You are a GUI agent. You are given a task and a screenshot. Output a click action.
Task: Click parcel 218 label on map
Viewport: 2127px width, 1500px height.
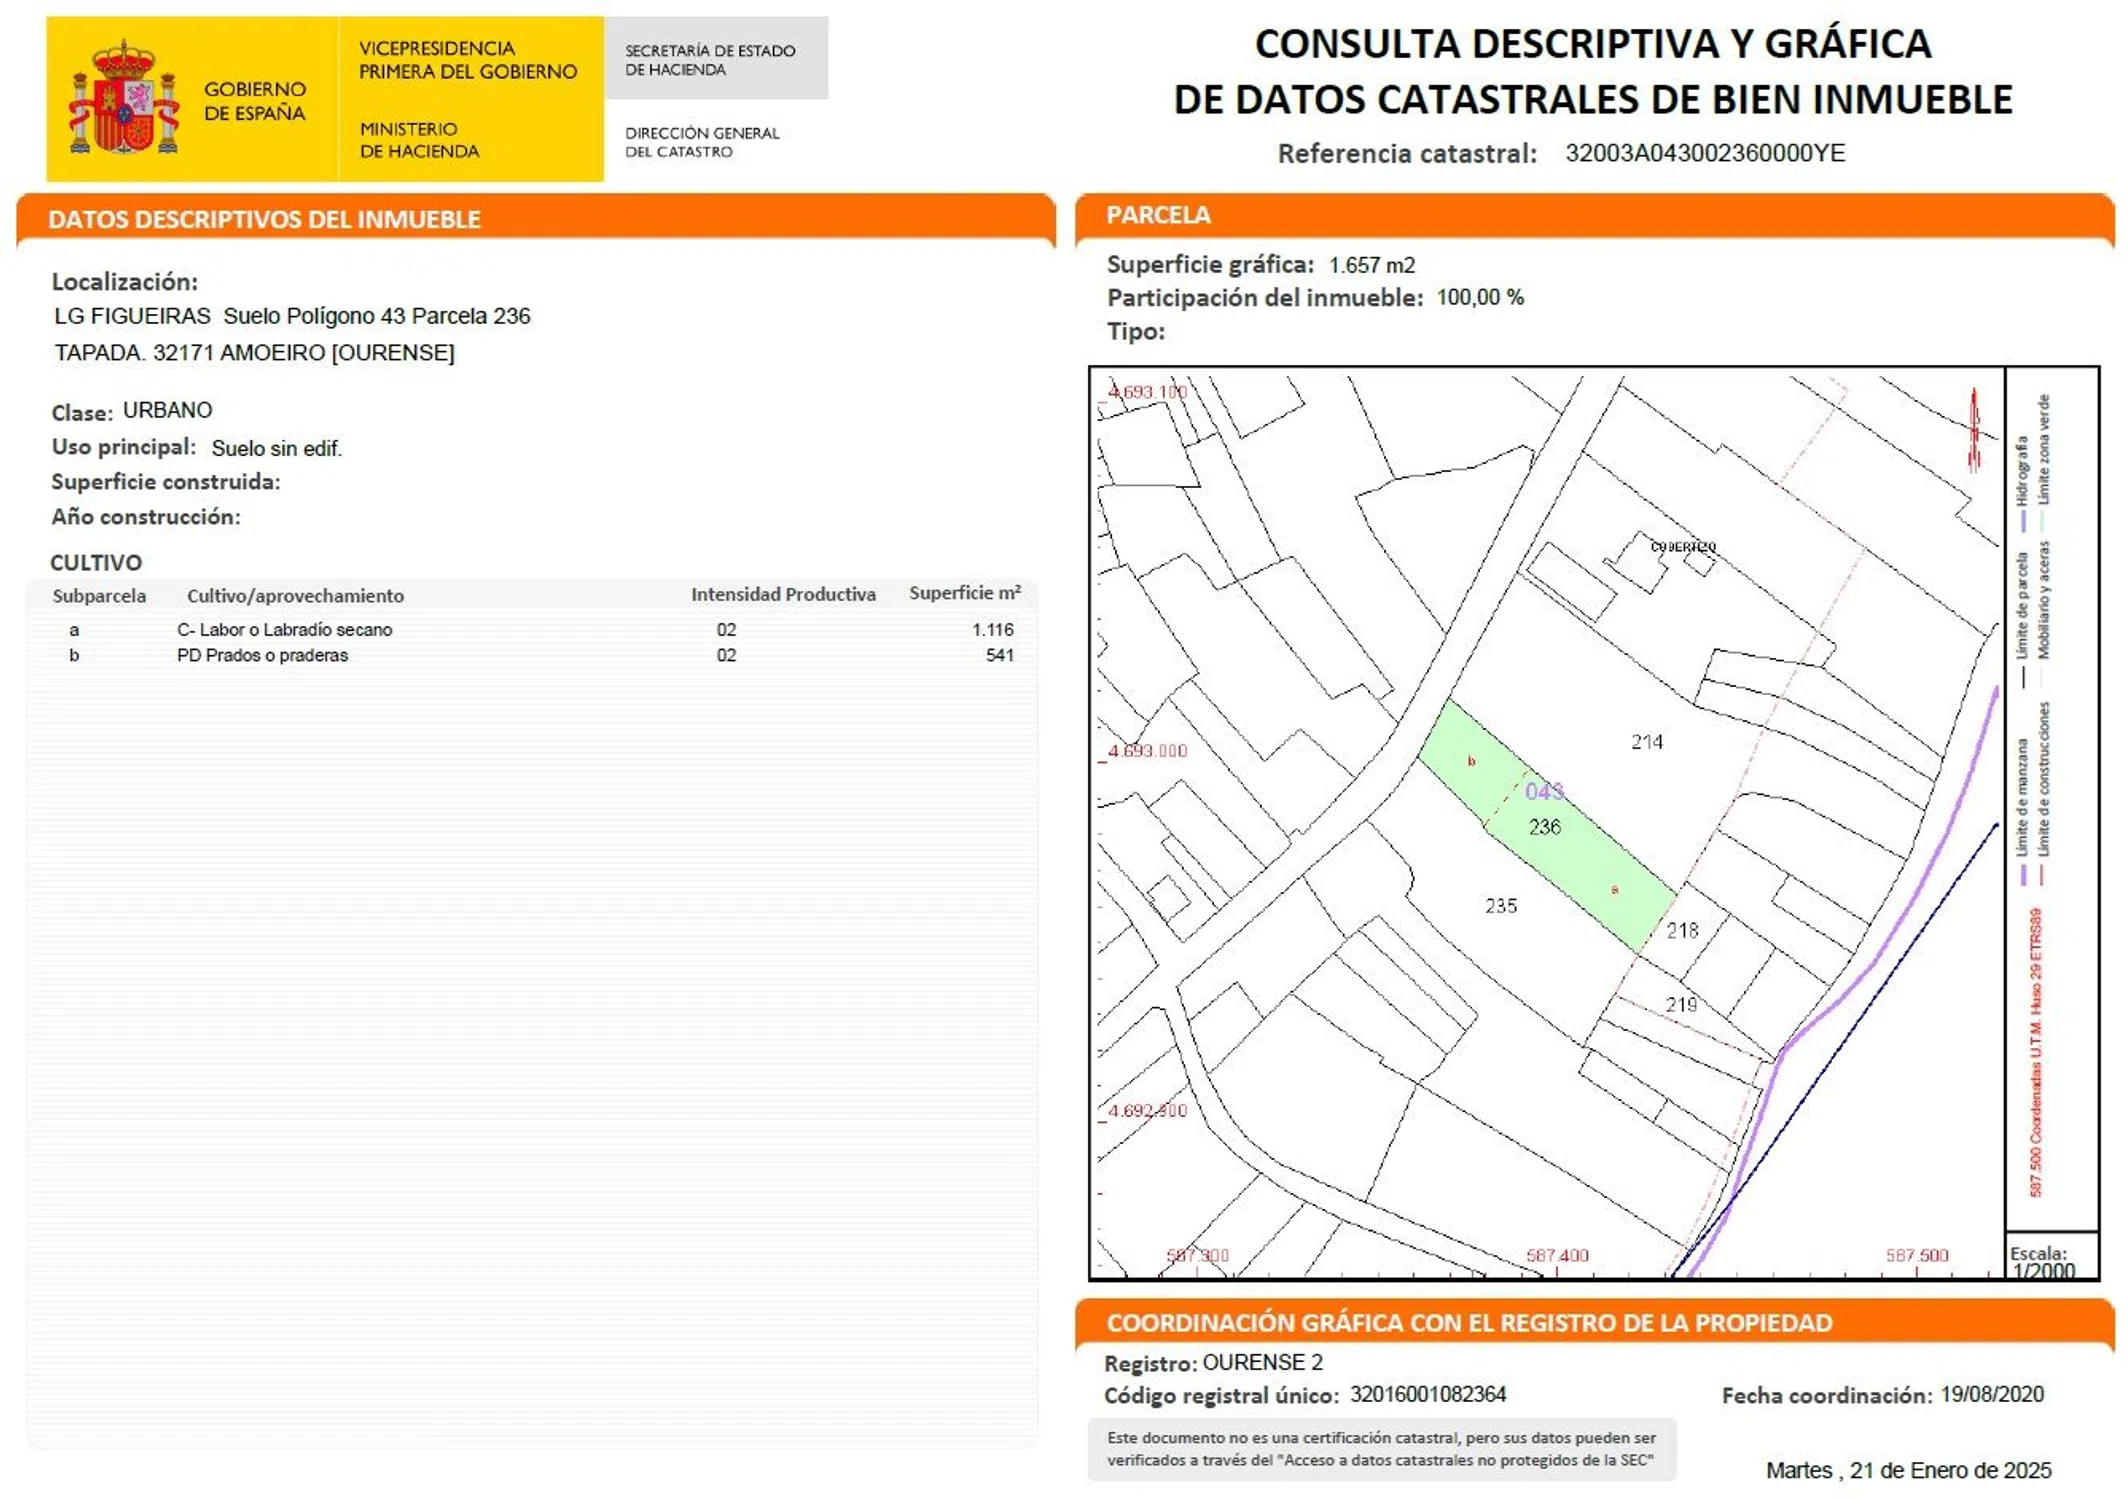pyautogui.click(x=1683, y=931)
